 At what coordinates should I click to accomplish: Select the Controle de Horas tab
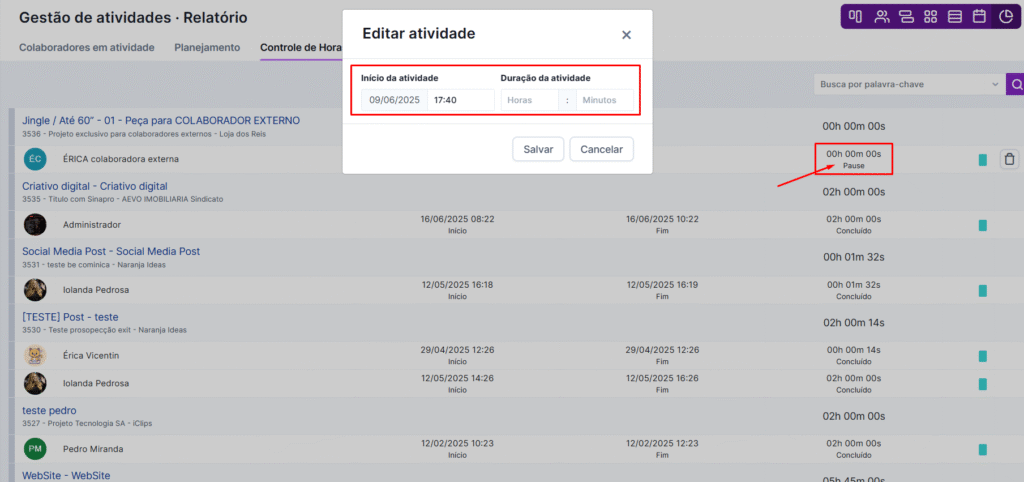[300, 48]
